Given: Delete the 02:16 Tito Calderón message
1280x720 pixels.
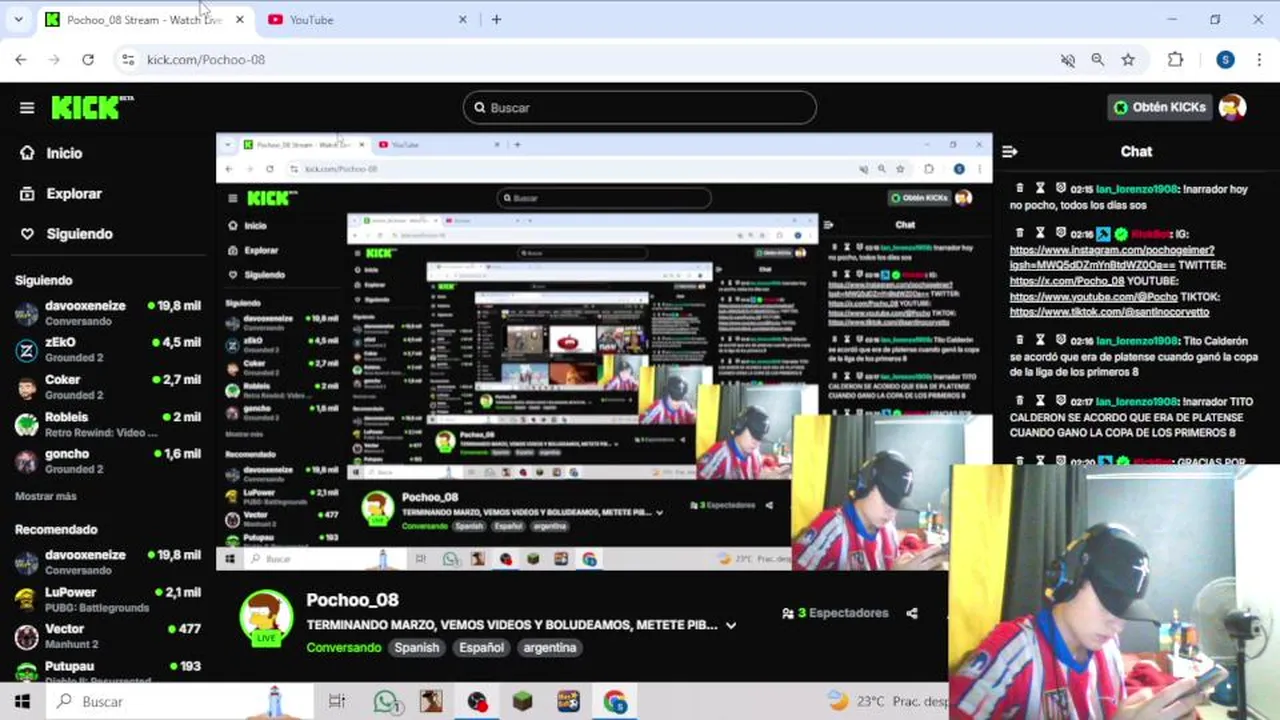Looking at the screenshot, I should click(1020, 340).
